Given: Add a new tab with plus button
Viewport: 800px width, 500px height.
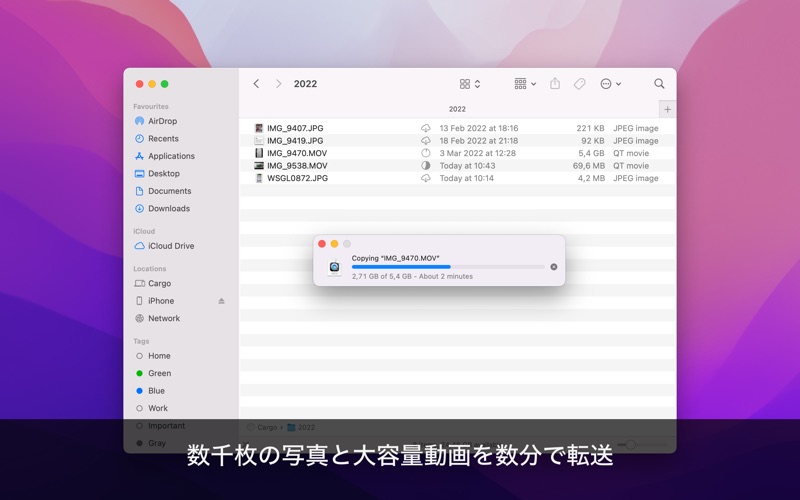Looking at the screenshot, I should tap(667, 109).
